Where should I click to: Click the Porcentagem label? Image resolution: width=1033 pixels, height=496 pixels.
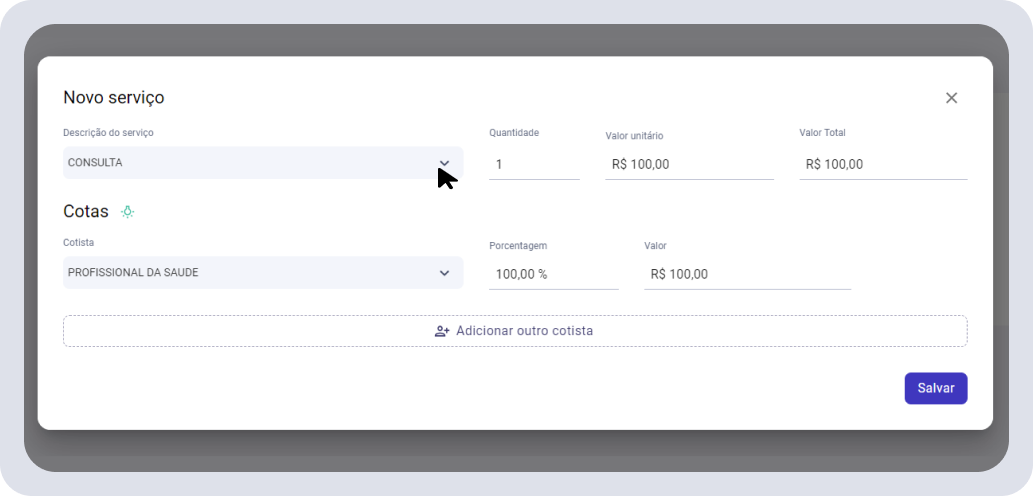[518, 246]
